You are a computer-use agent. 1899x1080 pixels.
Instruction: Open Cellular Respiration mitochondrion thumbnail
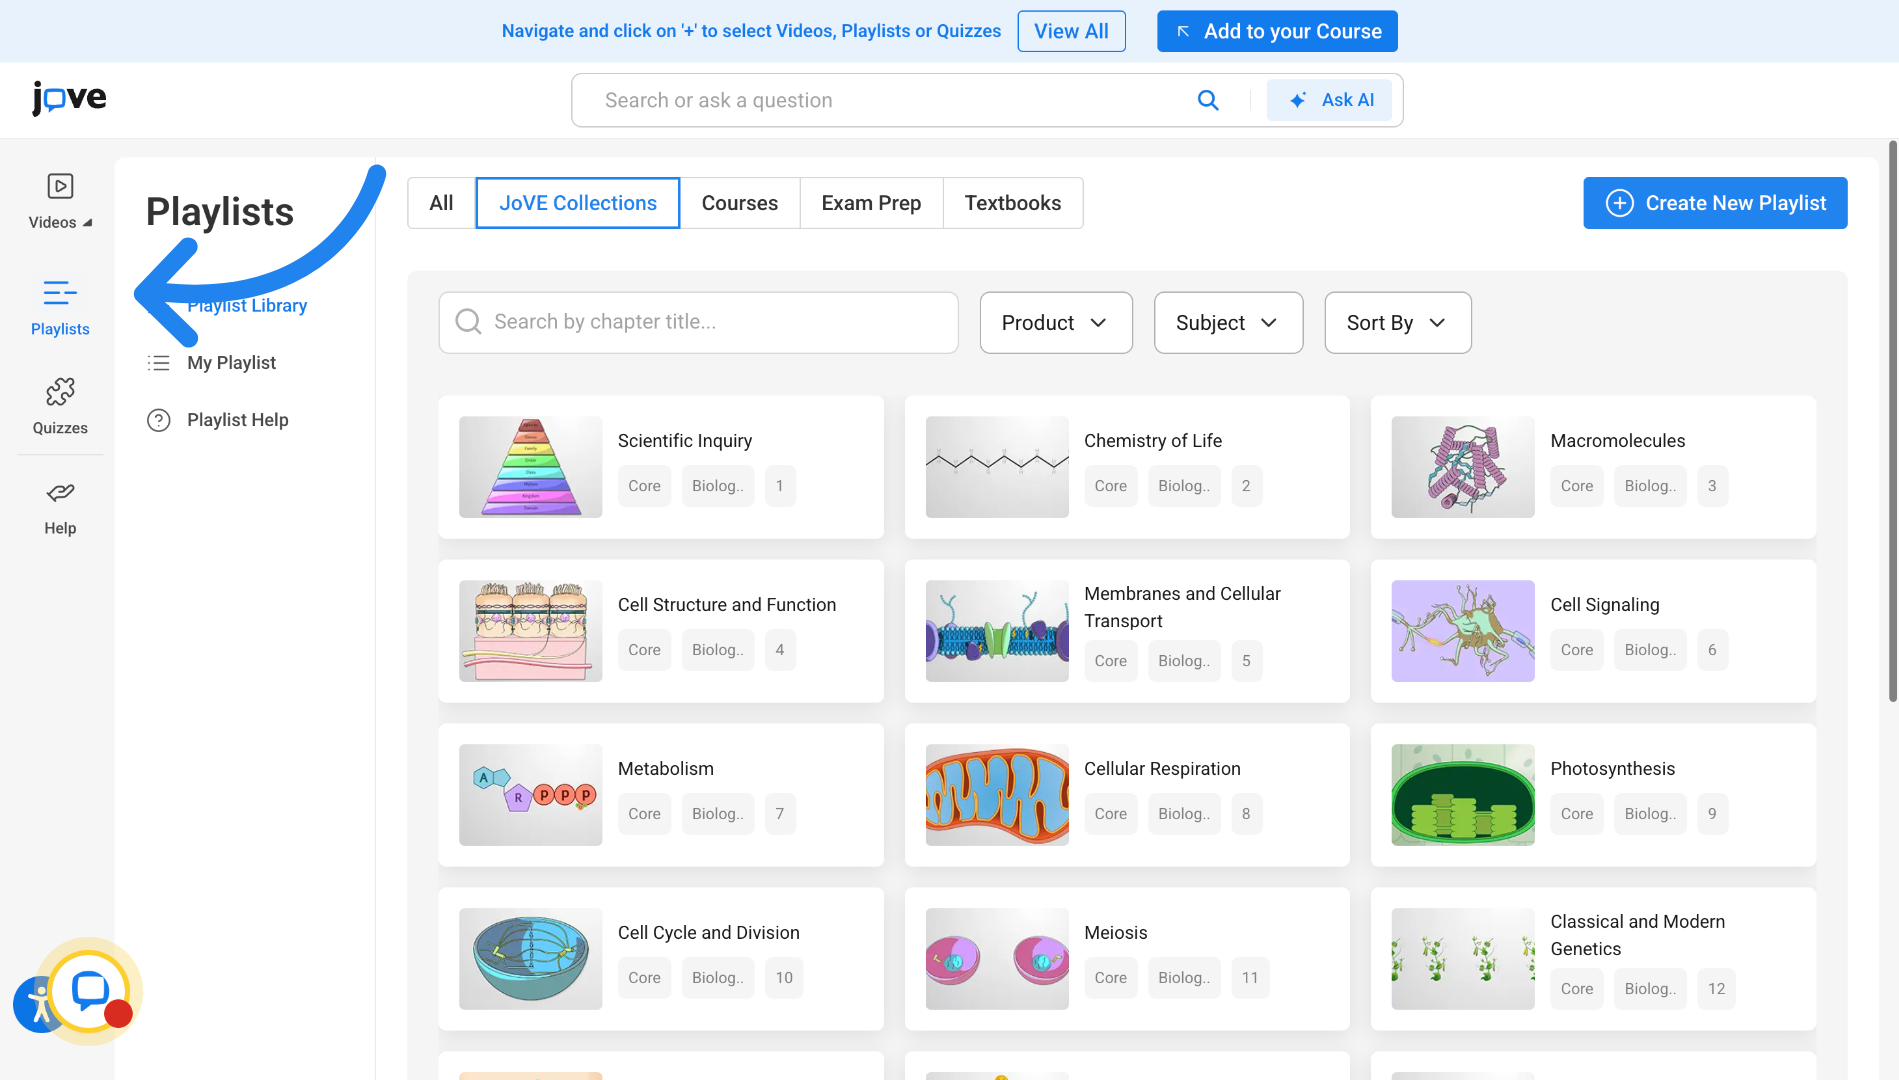[997, 795]
